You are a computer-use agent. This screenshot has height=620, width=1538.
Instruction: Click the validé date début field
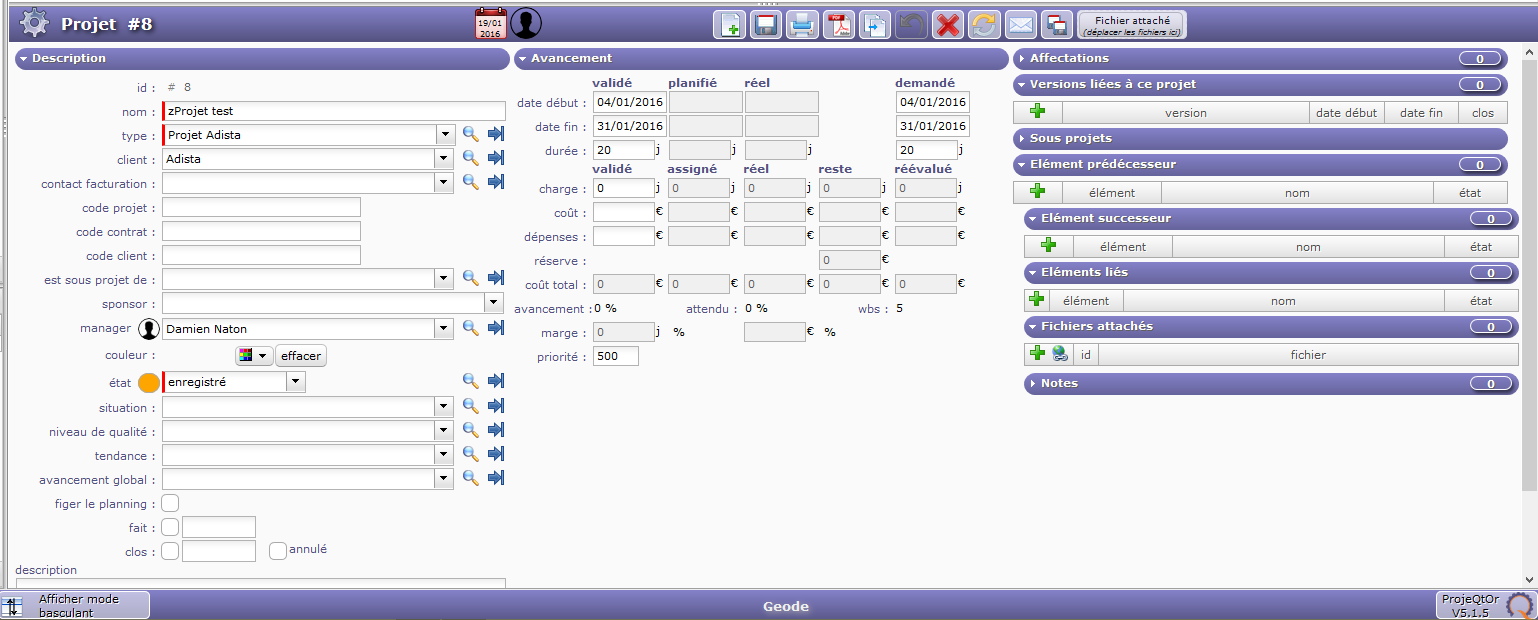629,102
